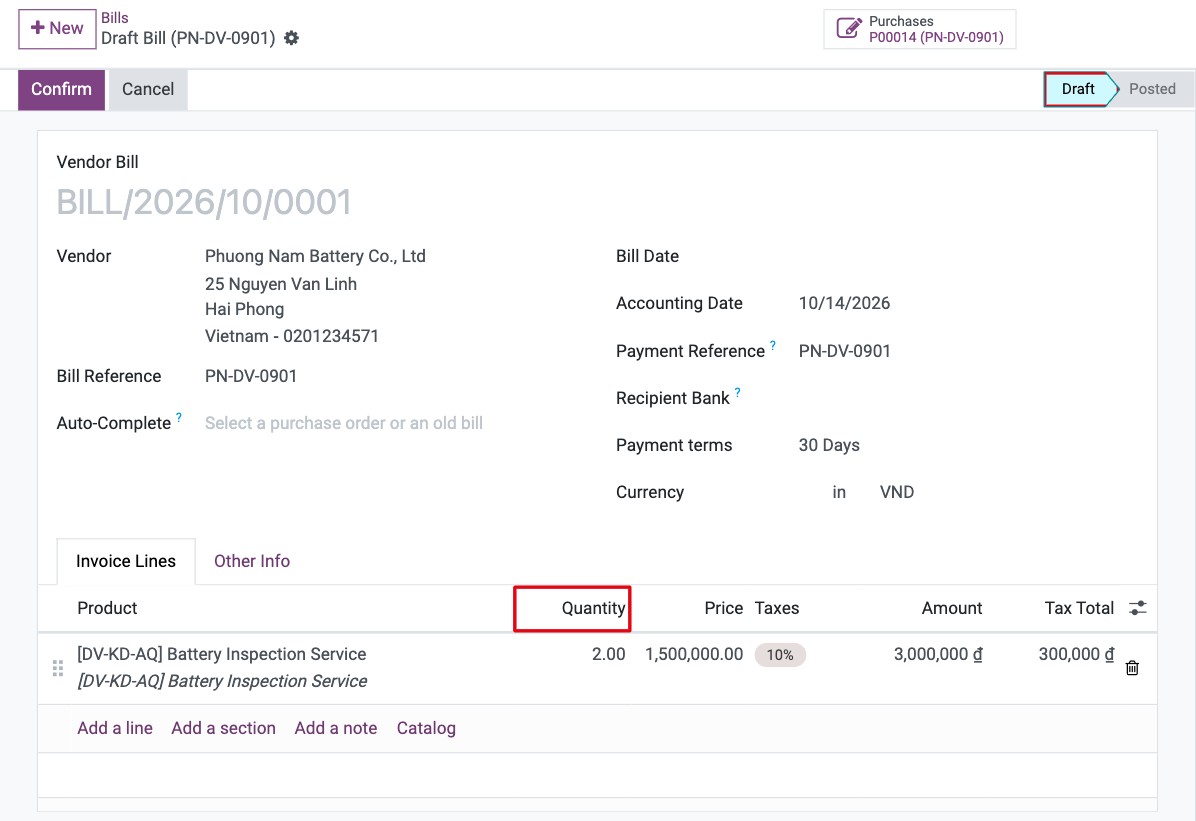Sort by the Product column header
This screenshot has width=1196, height=821.
[107, 608]
